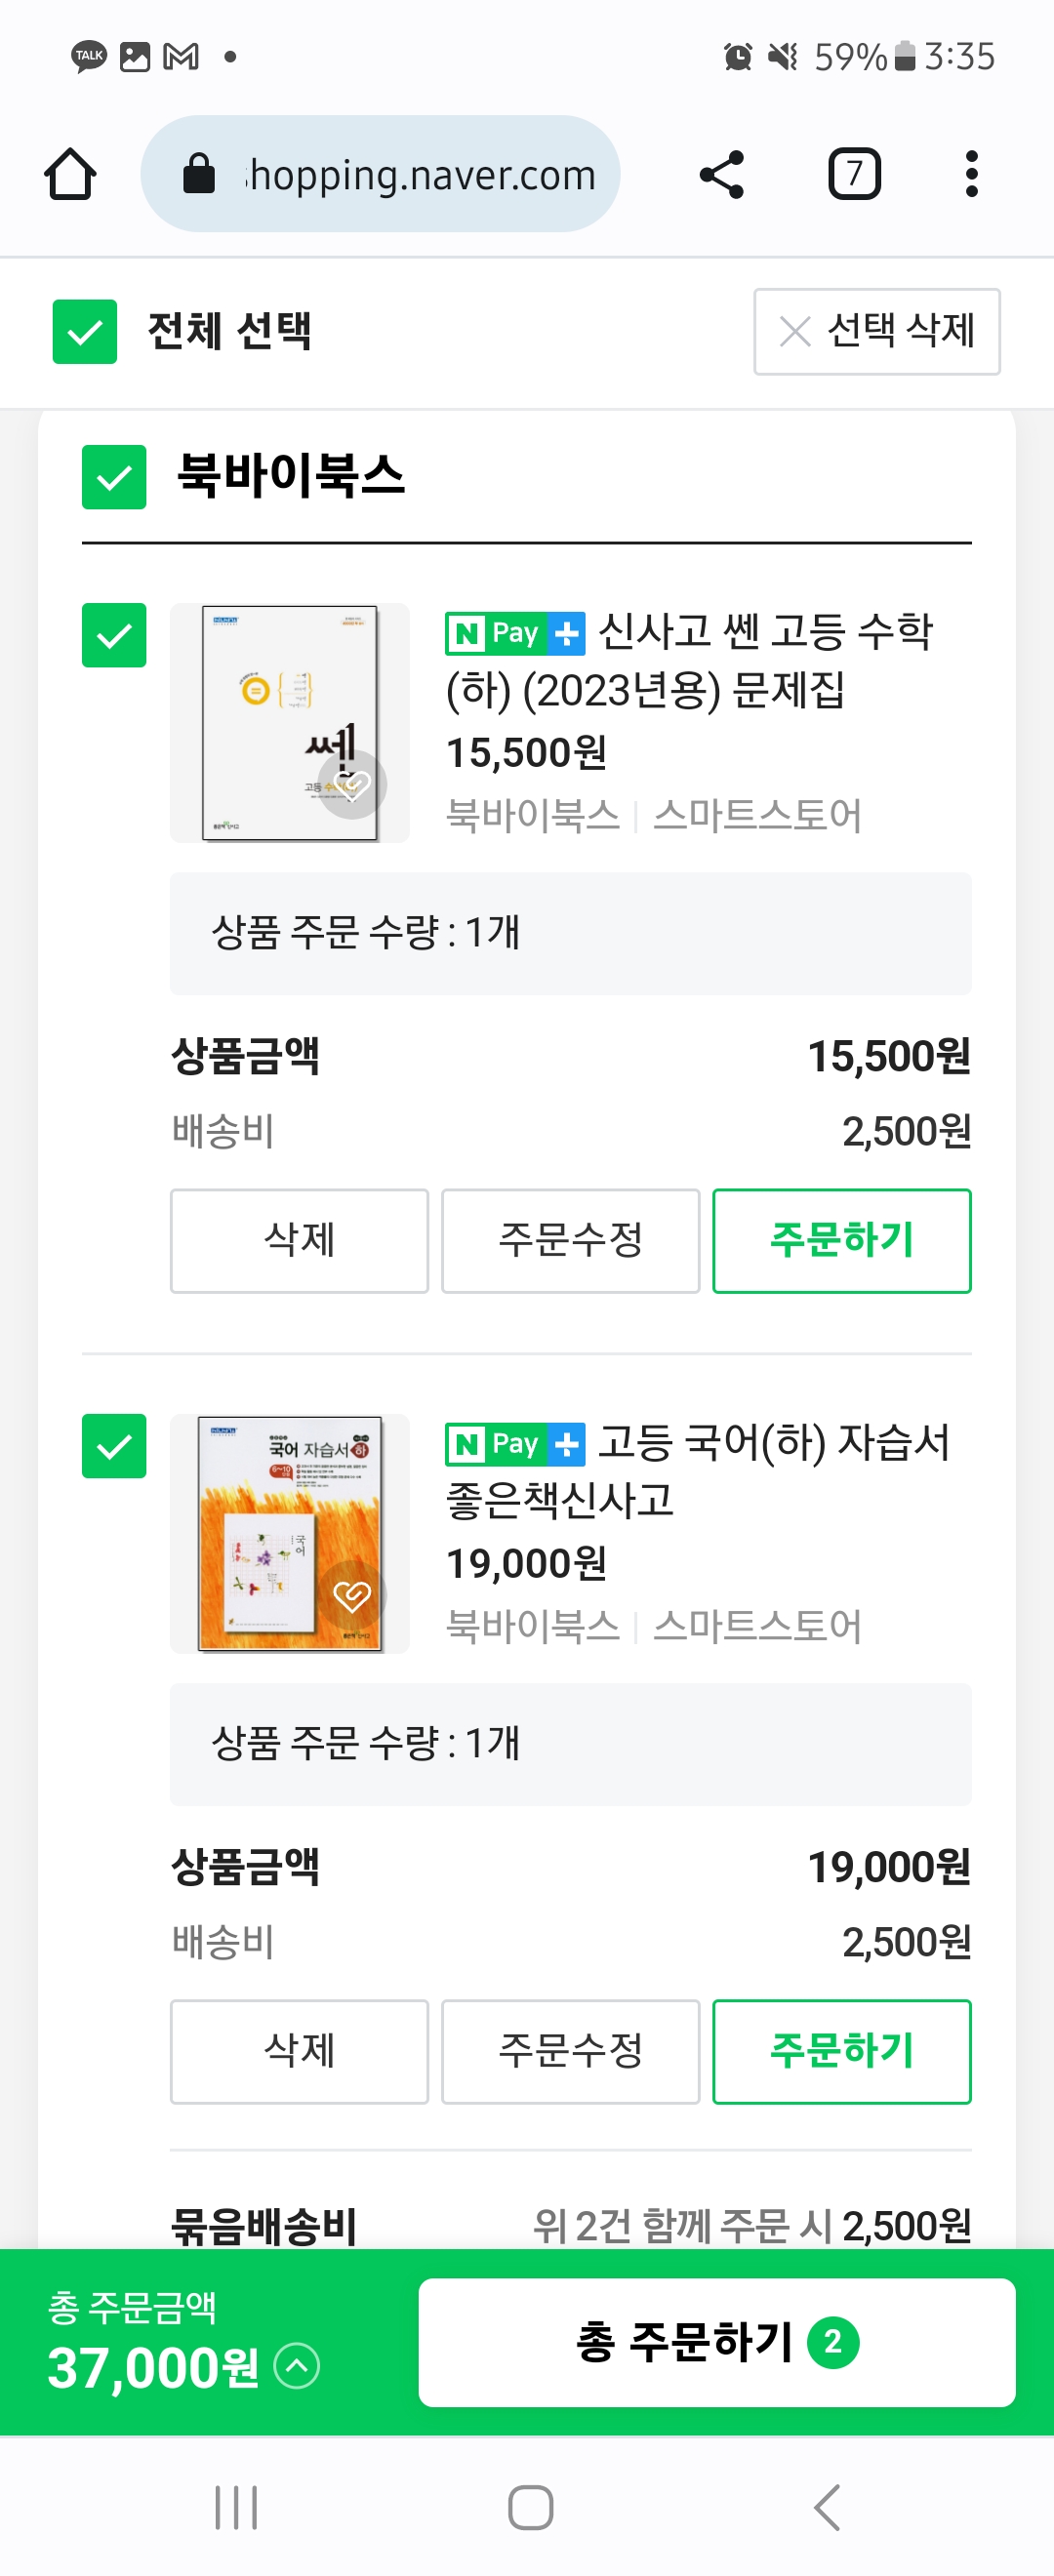Click the 선택 삭제 button
Image resolution: width=1054 pixels, height=2576 pixels.
click(876, 332)
